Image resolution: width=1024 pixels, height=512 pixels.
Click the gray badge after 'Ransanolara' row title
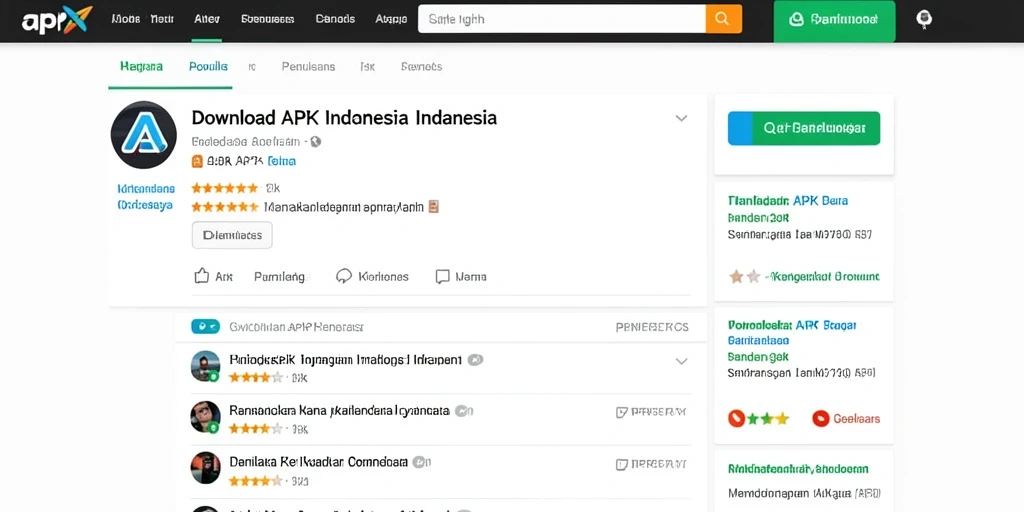click(463, 411)
